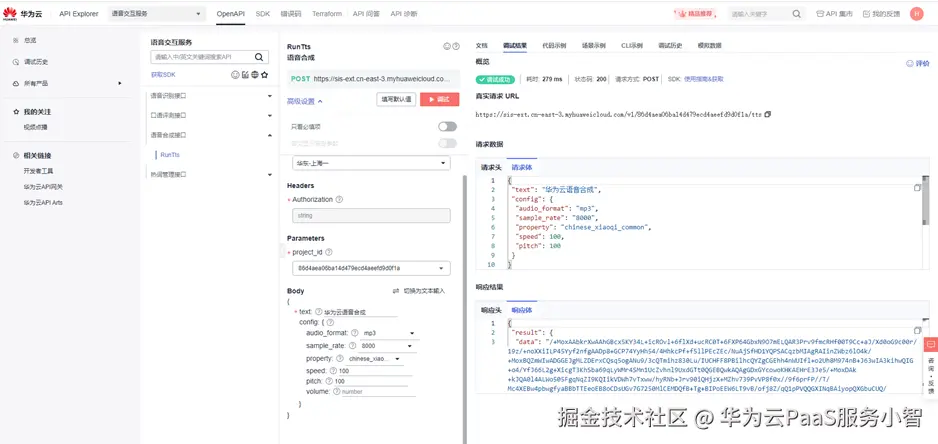Click the red 调试 debug button

pos(440,99)
